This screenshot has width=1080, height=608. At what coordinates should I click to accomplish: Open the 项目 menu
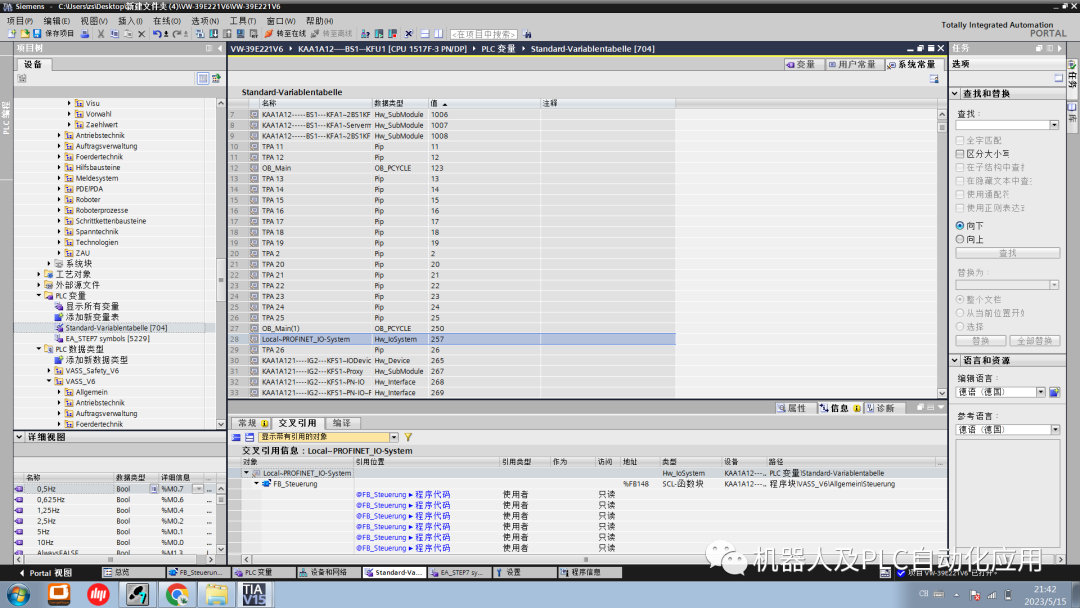coord(19,21)
